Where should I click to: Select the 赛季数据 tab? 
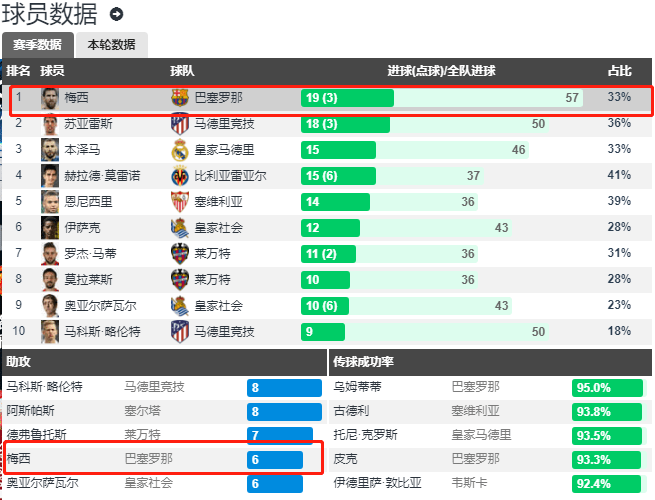(x=38, y=45)
